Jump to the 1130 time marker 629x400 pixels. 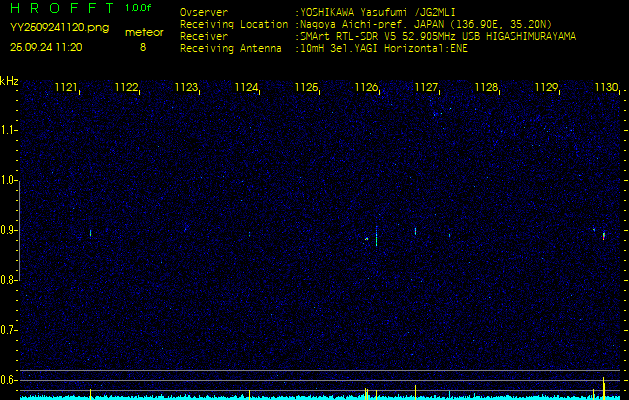click(606, 88)
